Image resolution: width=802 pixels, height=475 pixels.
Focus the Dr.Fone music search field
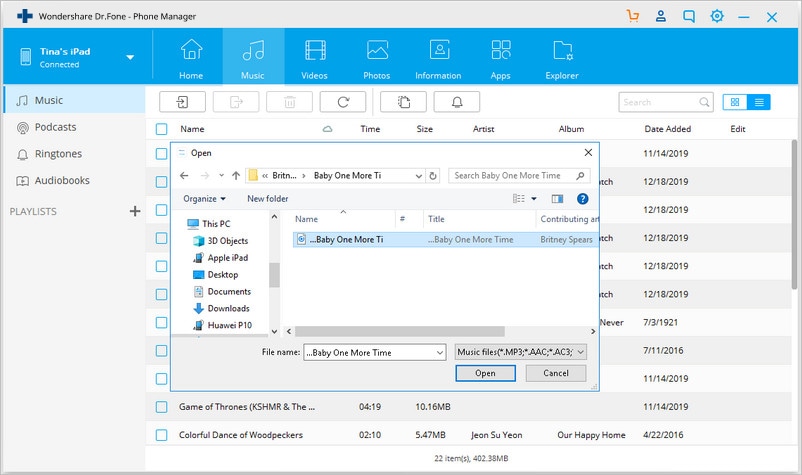[659, 102]
